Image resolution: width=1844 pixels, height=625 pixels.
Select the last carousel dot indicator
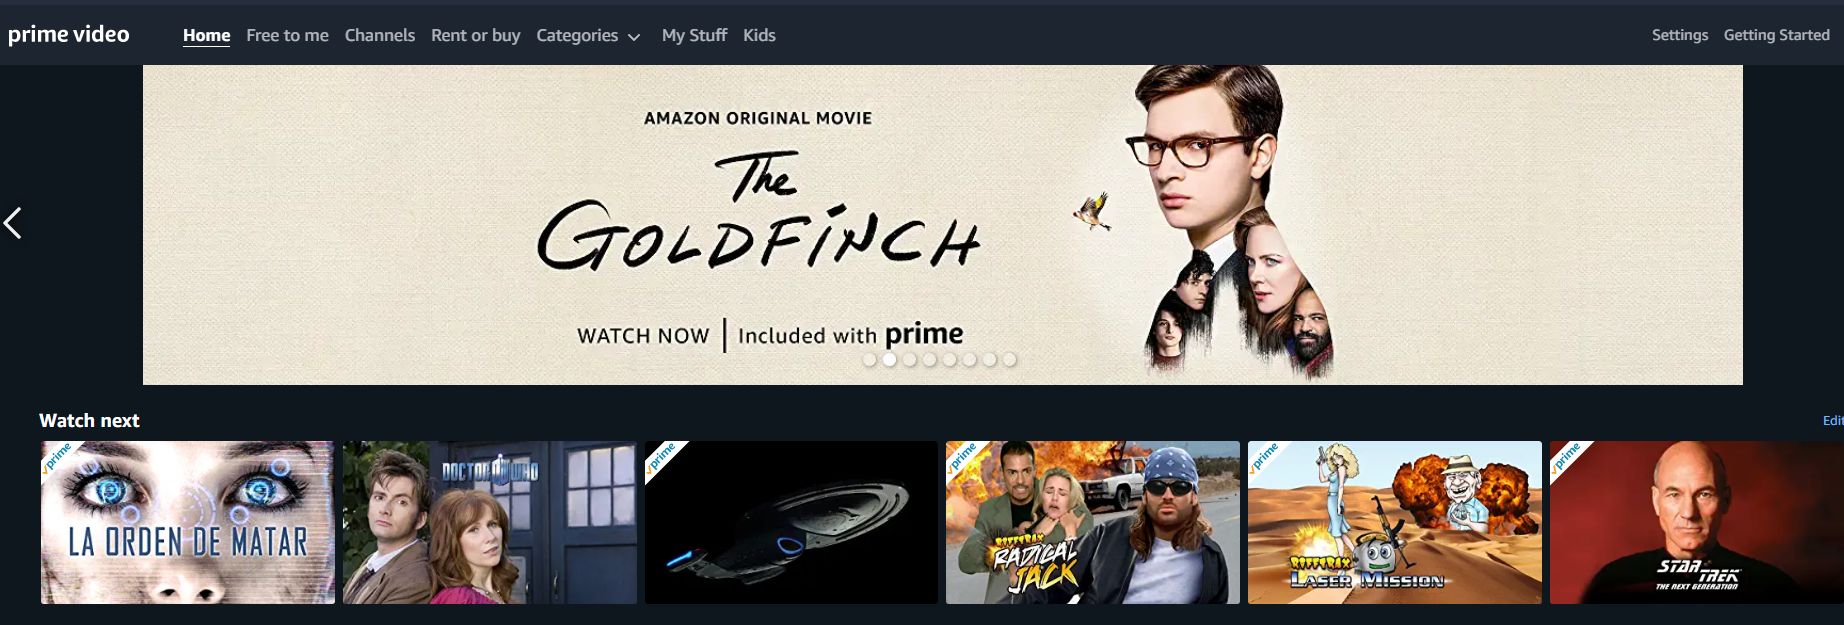pyautogui.click(x=1009, y=359)
